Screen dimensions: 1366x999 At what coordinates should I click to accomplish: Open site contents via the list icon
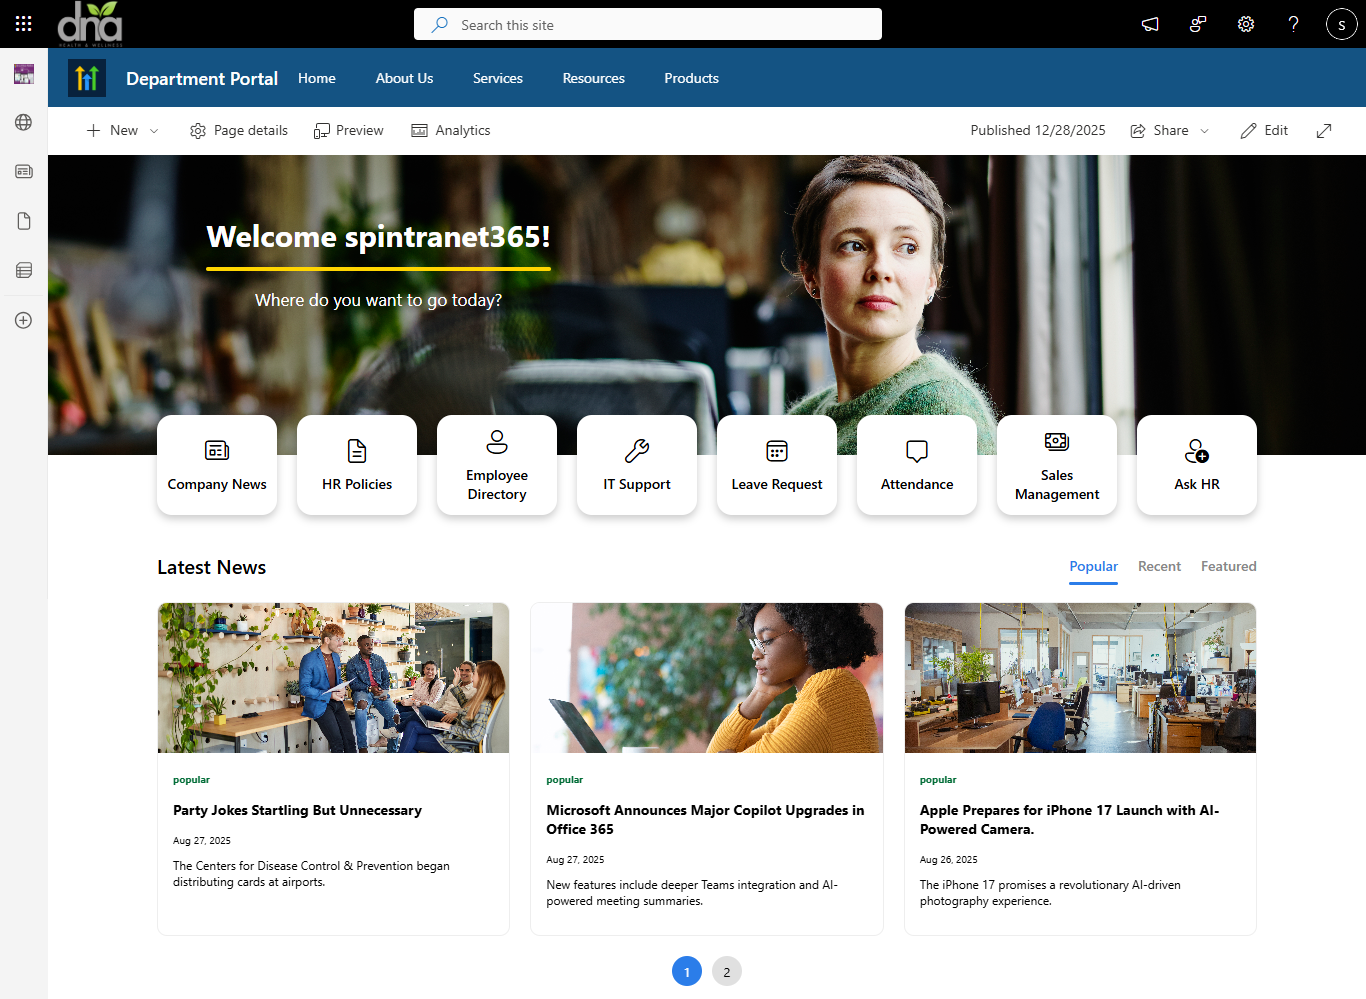coord(23,269)
